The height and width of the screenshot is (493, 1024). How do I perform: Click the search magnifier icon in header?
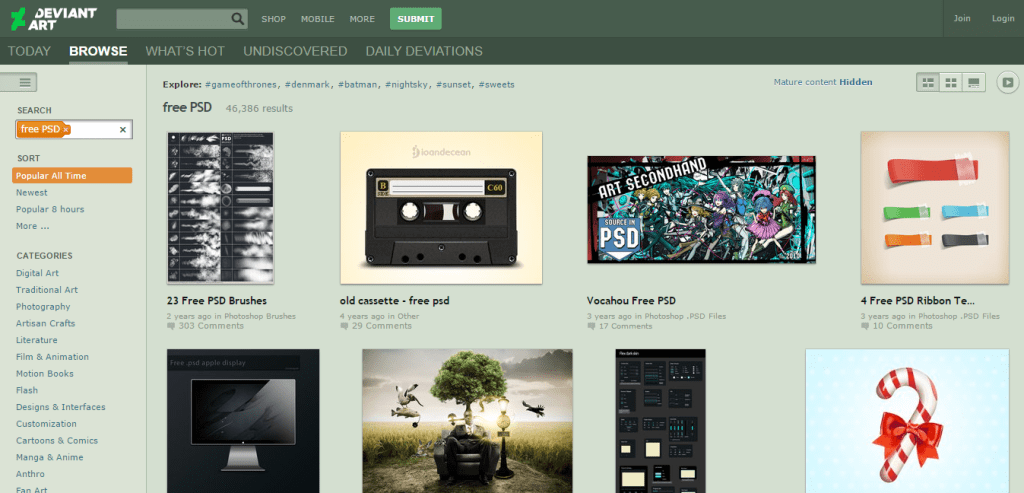[238, 19]
